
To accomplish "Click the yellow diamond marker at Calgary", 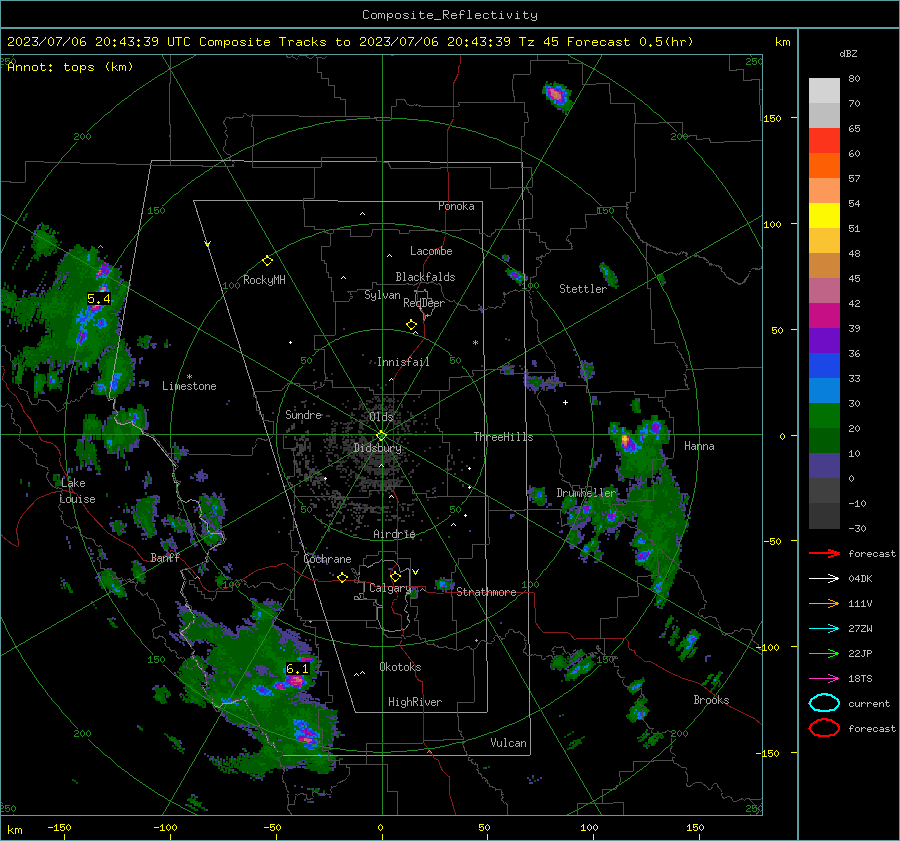I will click(x=395, y=576).
